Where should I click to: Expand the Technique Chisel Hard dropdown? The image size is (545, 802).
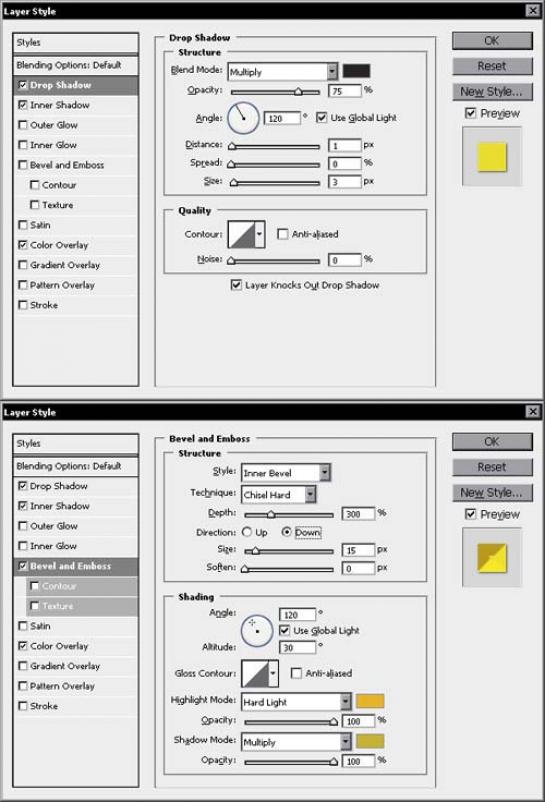(x=279, y=495)
